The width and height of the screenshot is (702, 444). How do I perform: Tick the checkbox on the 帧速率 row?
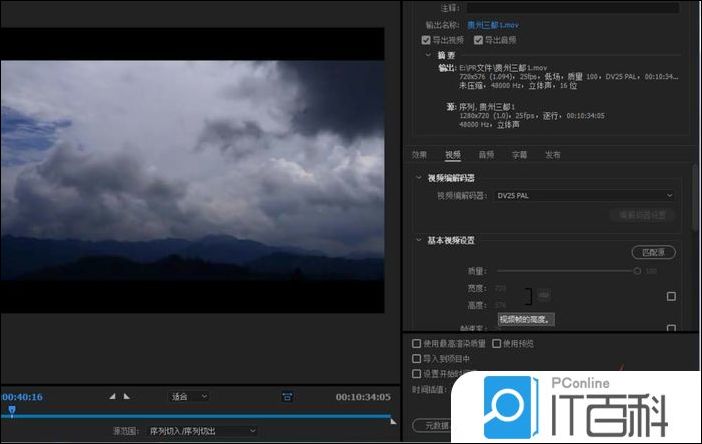click(x=671, y=328)
